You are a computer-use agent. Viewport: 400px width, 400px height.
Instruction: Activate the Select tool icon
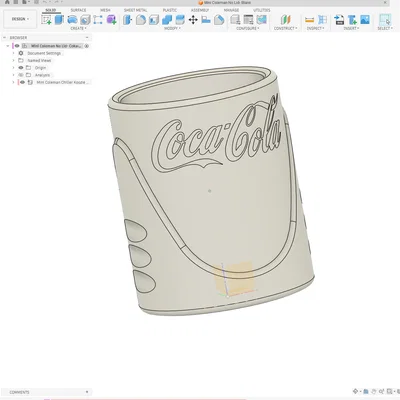pyautogui.click(x=385, y=20)
